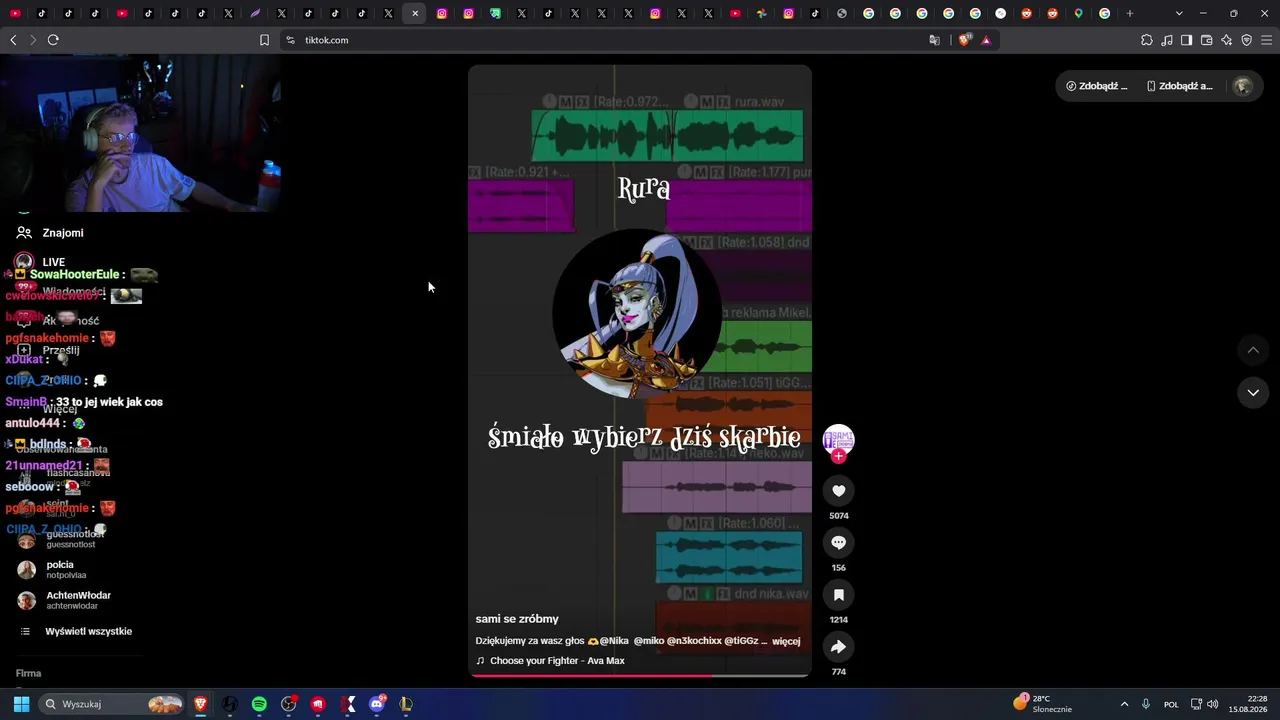The image size is (1280, 720).
Task: Go to the next video
Action: 1253,393
